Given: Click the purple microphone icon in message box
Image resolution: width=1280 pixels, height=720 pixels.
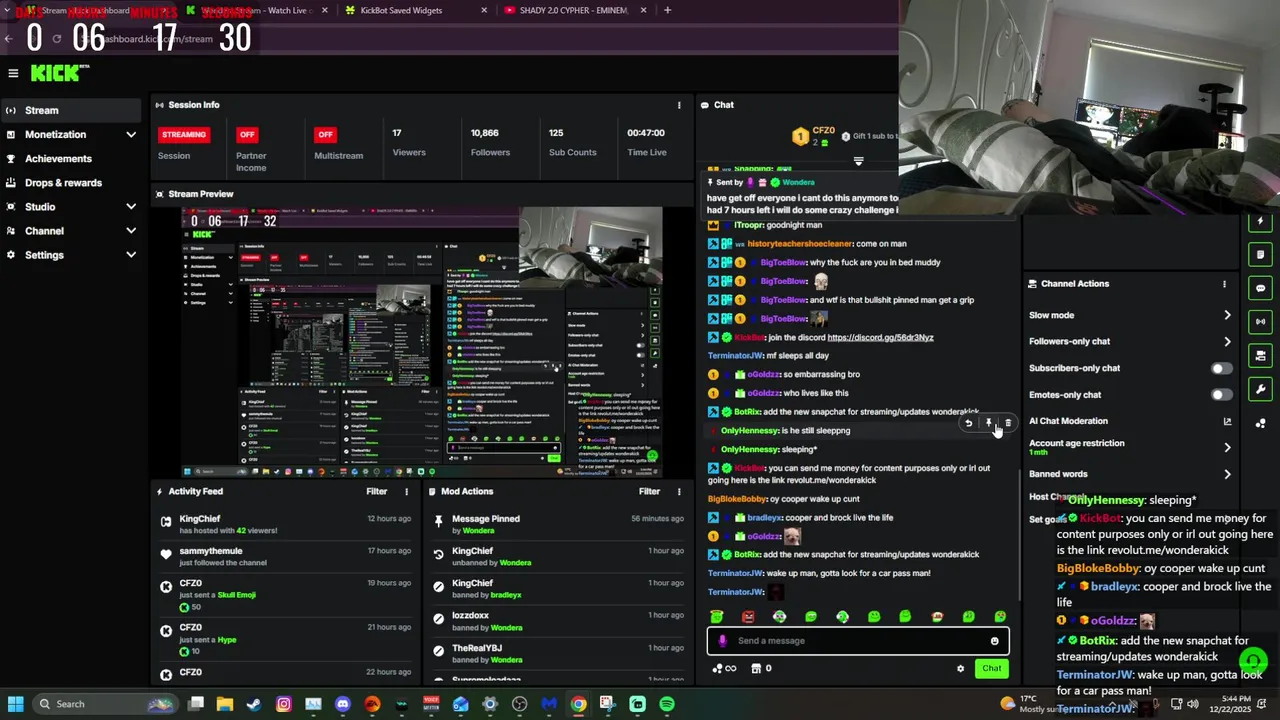Looking at the screenshot, I should (723, 641).
